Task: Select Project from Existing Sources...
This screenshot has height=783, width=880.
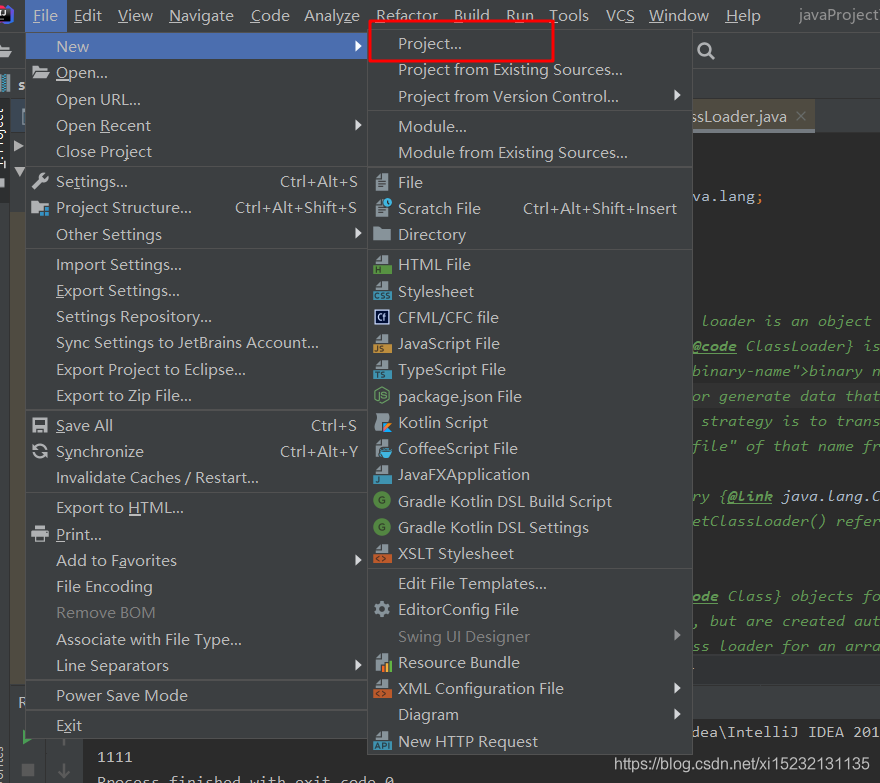Action: tap(530, 70)
